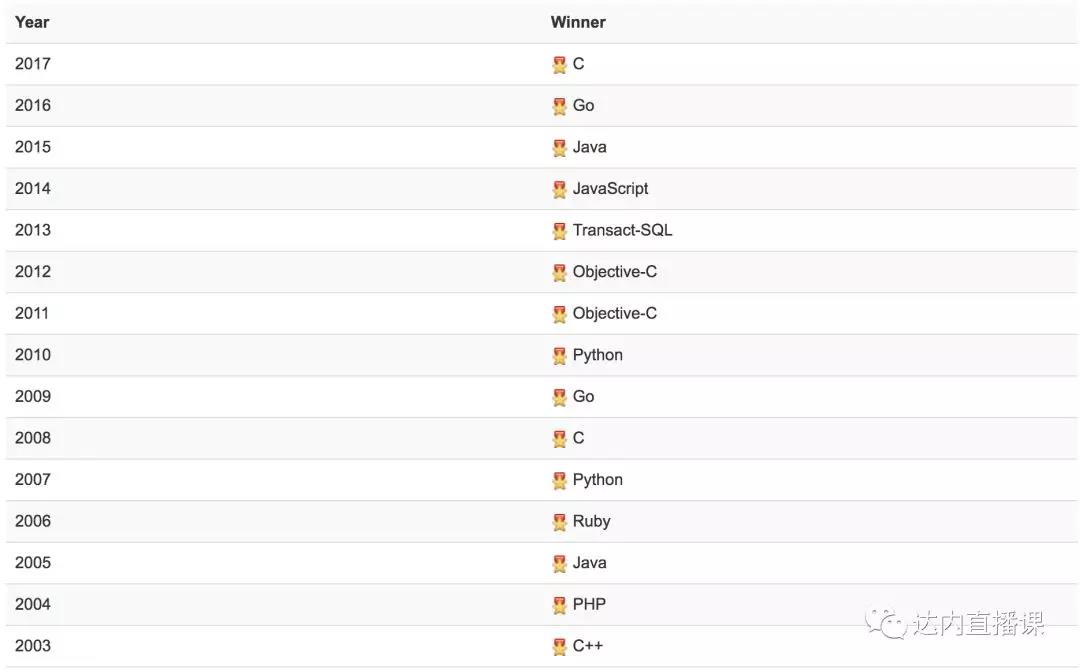Click the medal icon in the 2009 Go row
Viewport: 1080px width, 671px height.
tap(559, 398)
